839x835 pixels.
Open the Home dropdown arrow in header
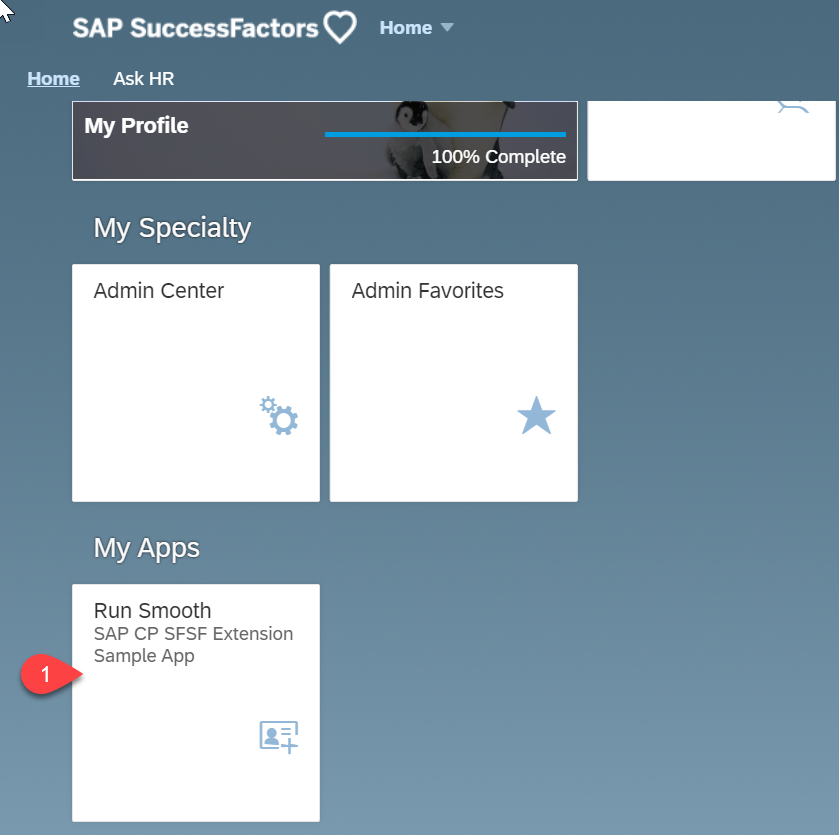coord(447,27)
